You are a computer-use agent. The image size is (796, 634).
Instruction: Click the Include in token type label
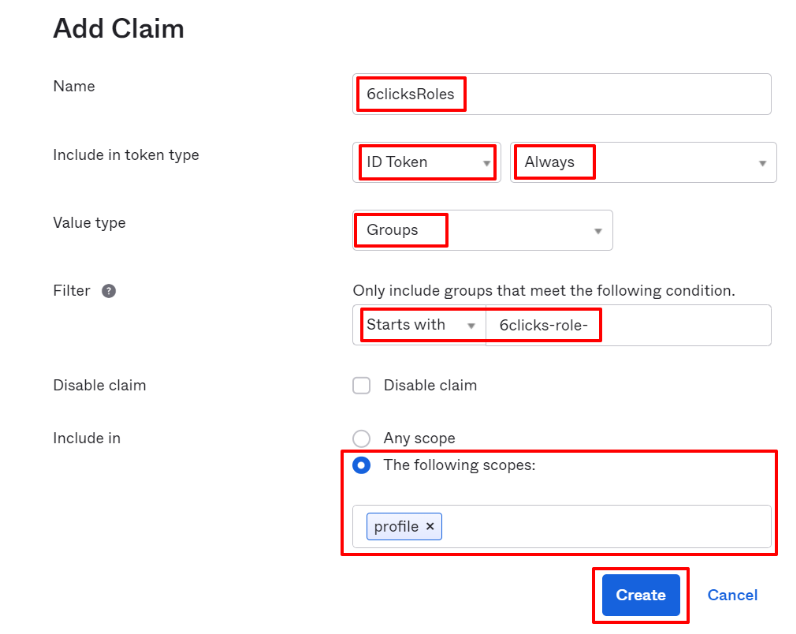126,155
